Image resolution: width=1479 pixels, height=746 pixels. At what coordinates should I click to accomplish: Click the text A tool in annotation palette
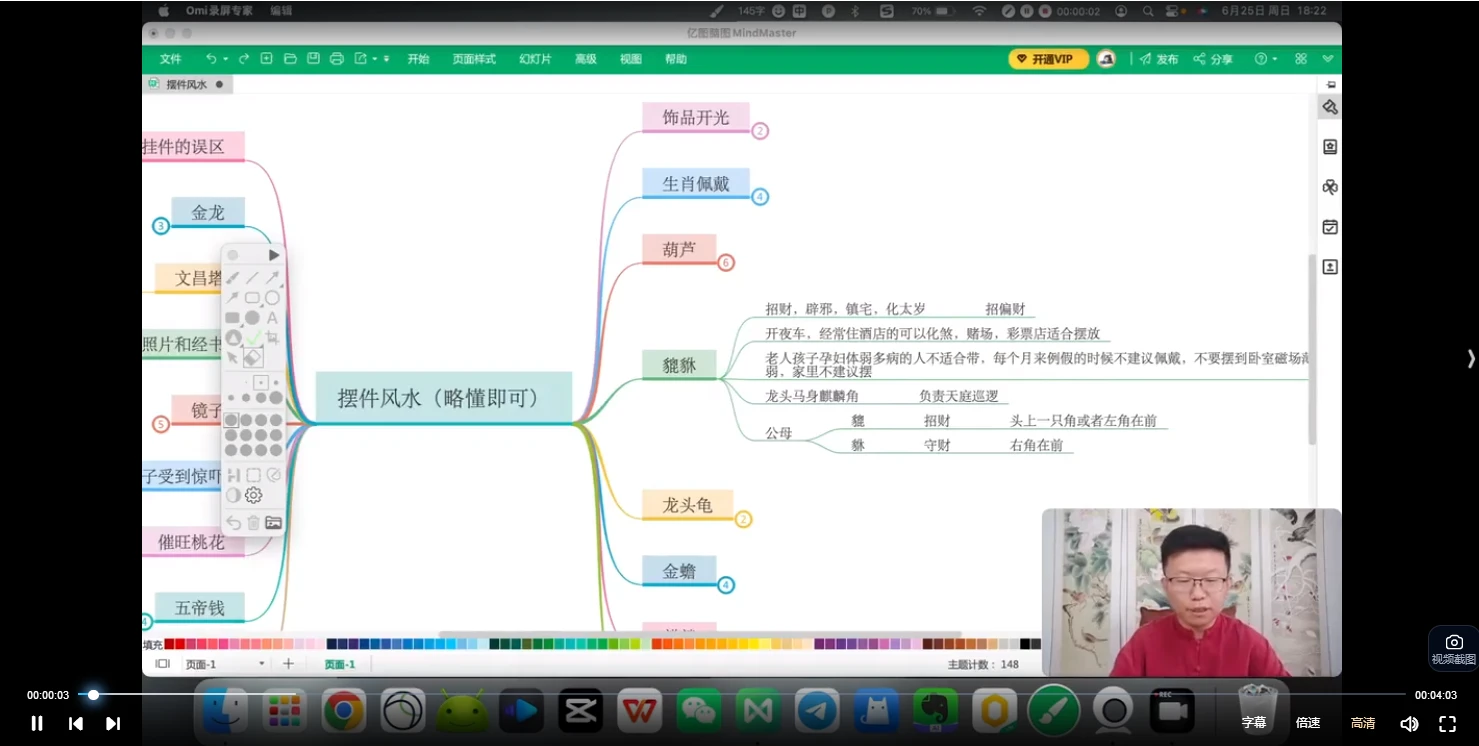click(x=272, y=318)
